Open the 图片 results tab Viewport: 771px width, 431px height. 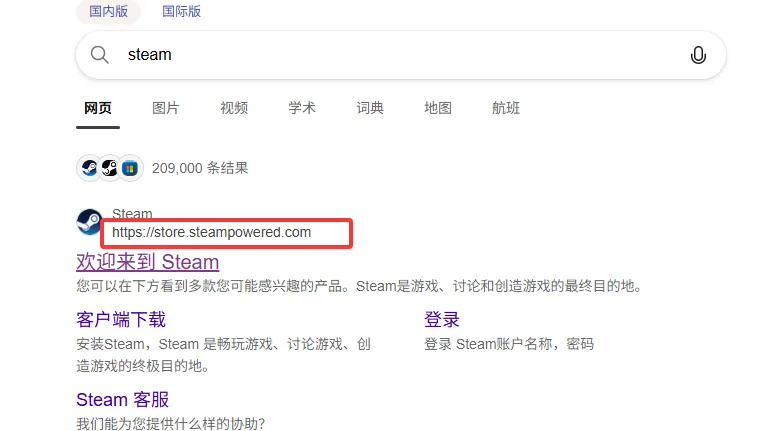pos(166,108)
